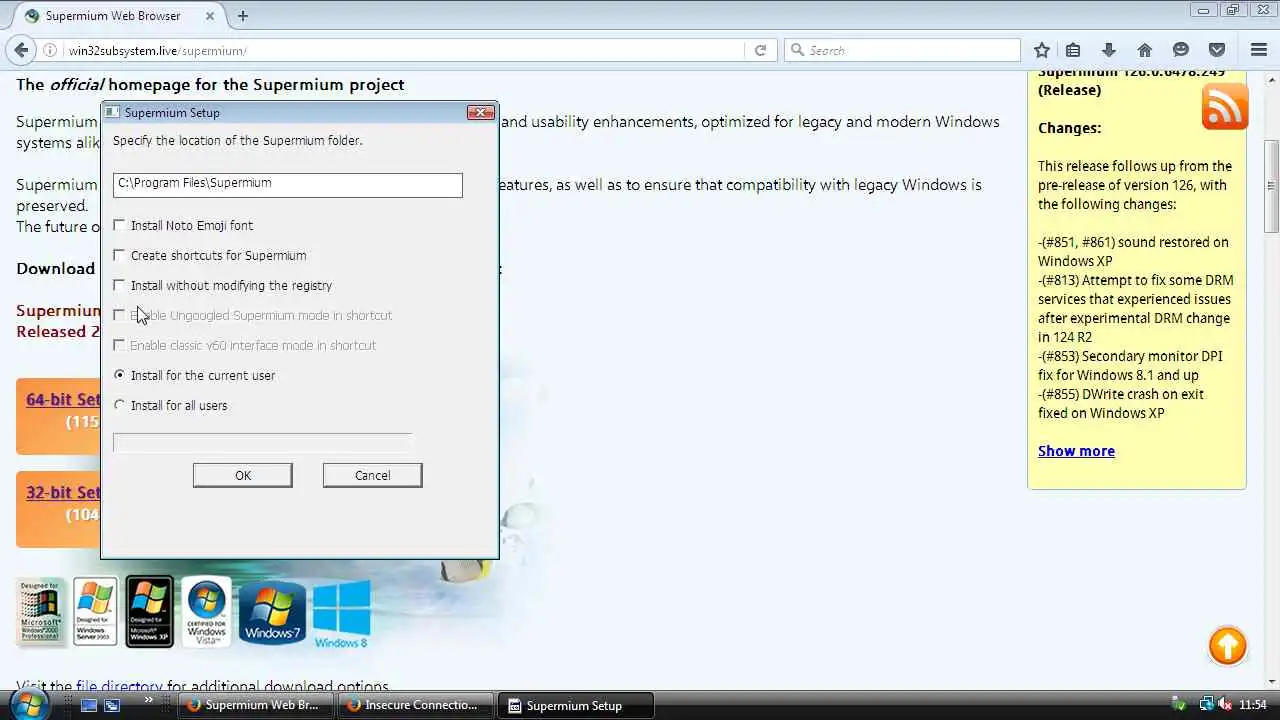Open the hamburger menu in browser
The image size is (1280, 720).
(1259, 50)
